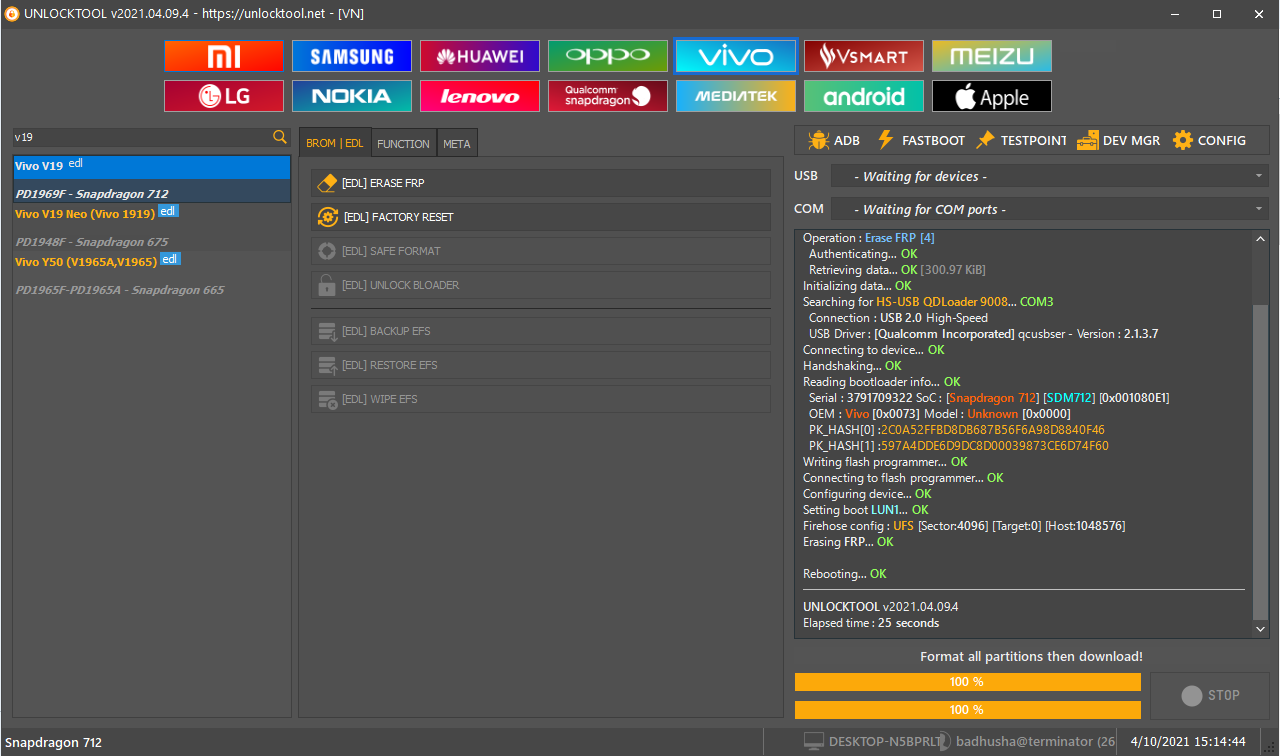Click the search magnifier icon
This screenshot has width=1280, height=756.
pos(280,137)
